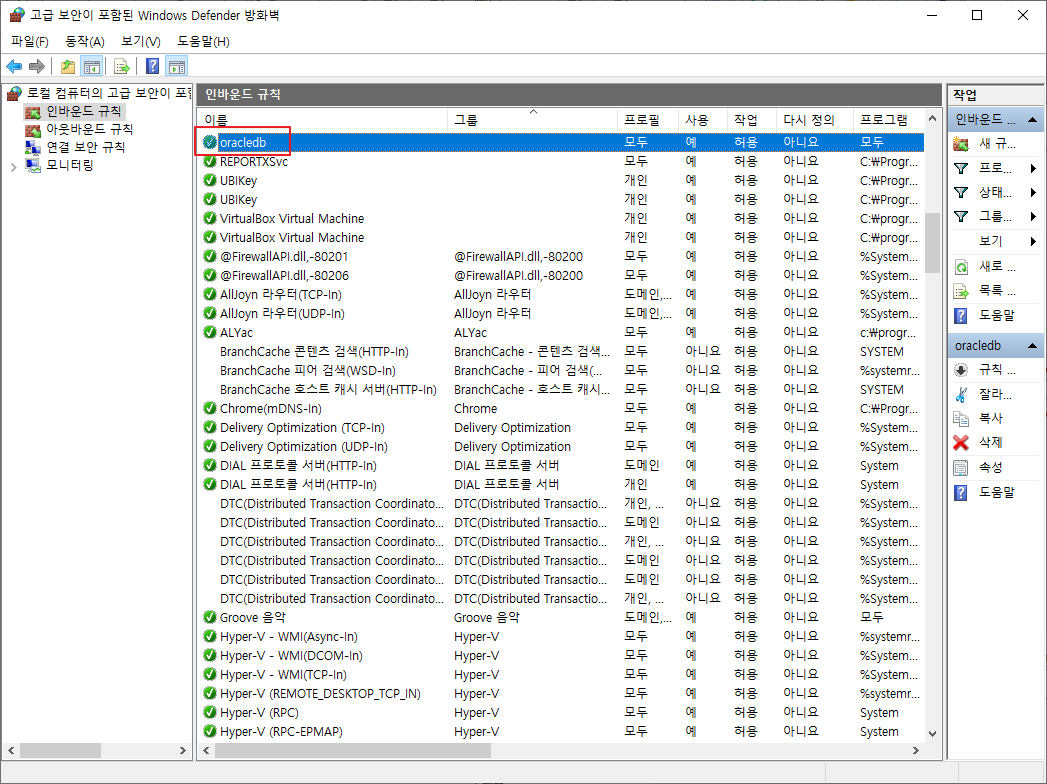
Task: Click the Export List toolbar icon
Action: coord(122,66)
